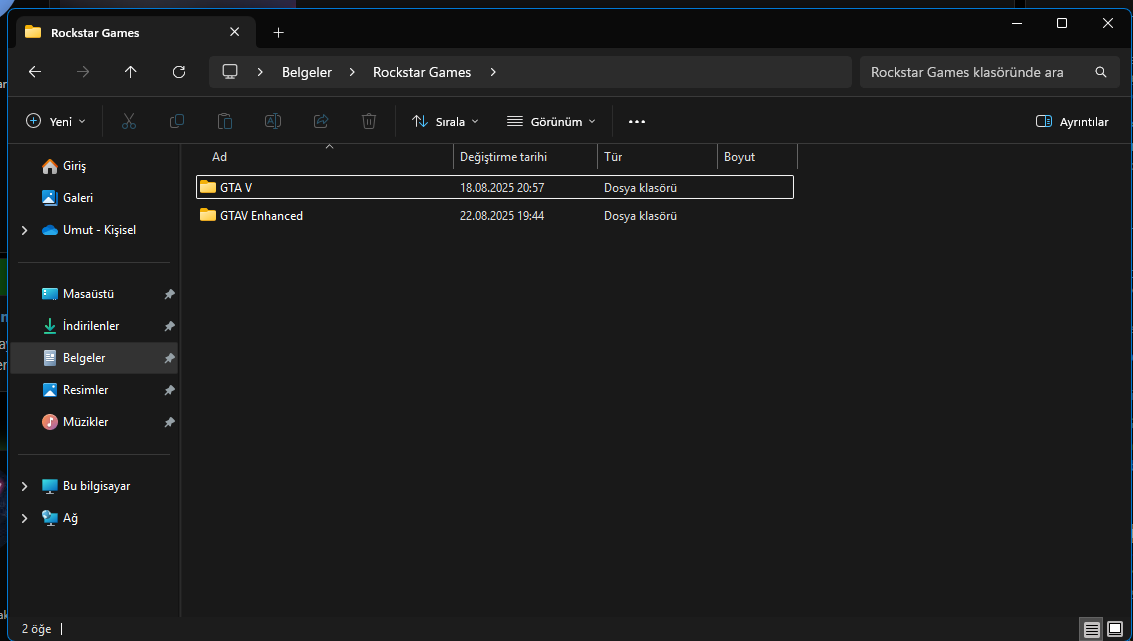
Task: Click chevron after Rockstar Games in address bar
Action: tap(493, 72)
